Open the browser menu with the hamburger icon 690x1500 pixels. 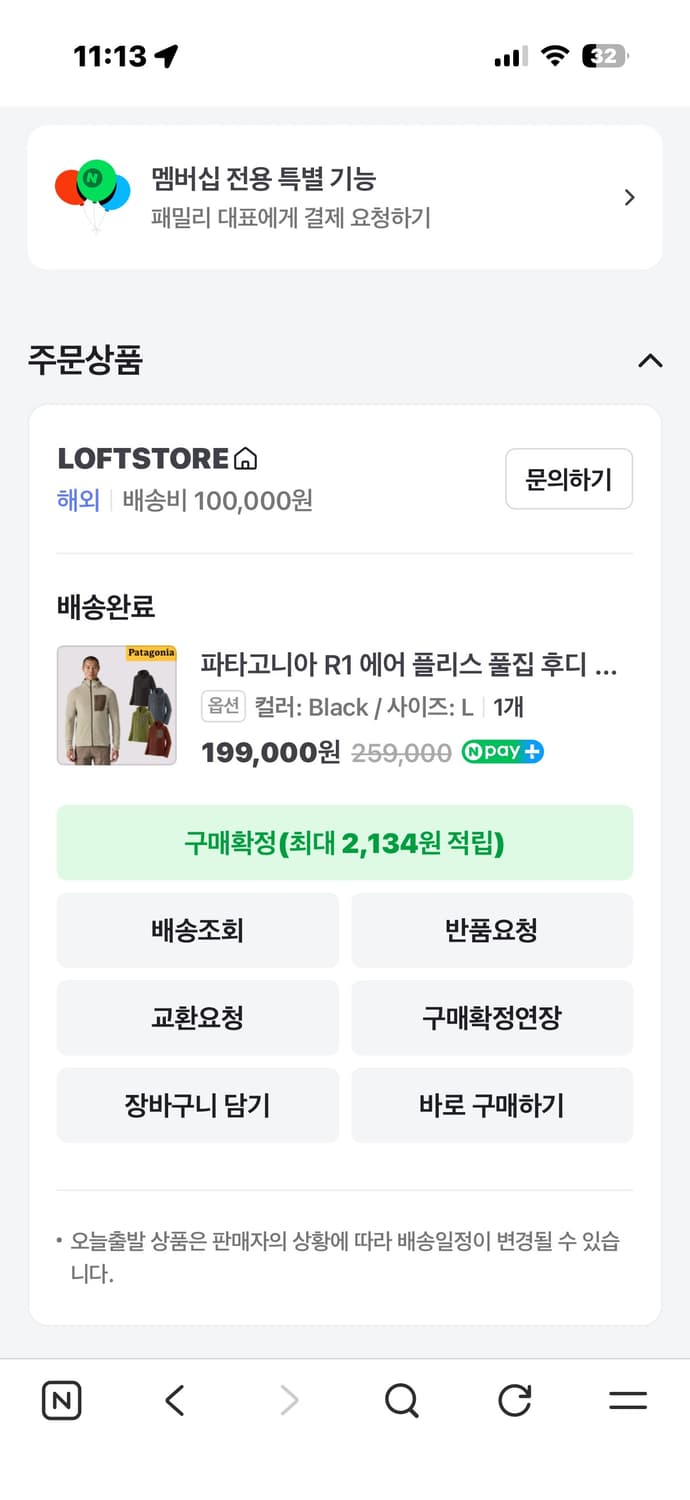[625, 1400]
